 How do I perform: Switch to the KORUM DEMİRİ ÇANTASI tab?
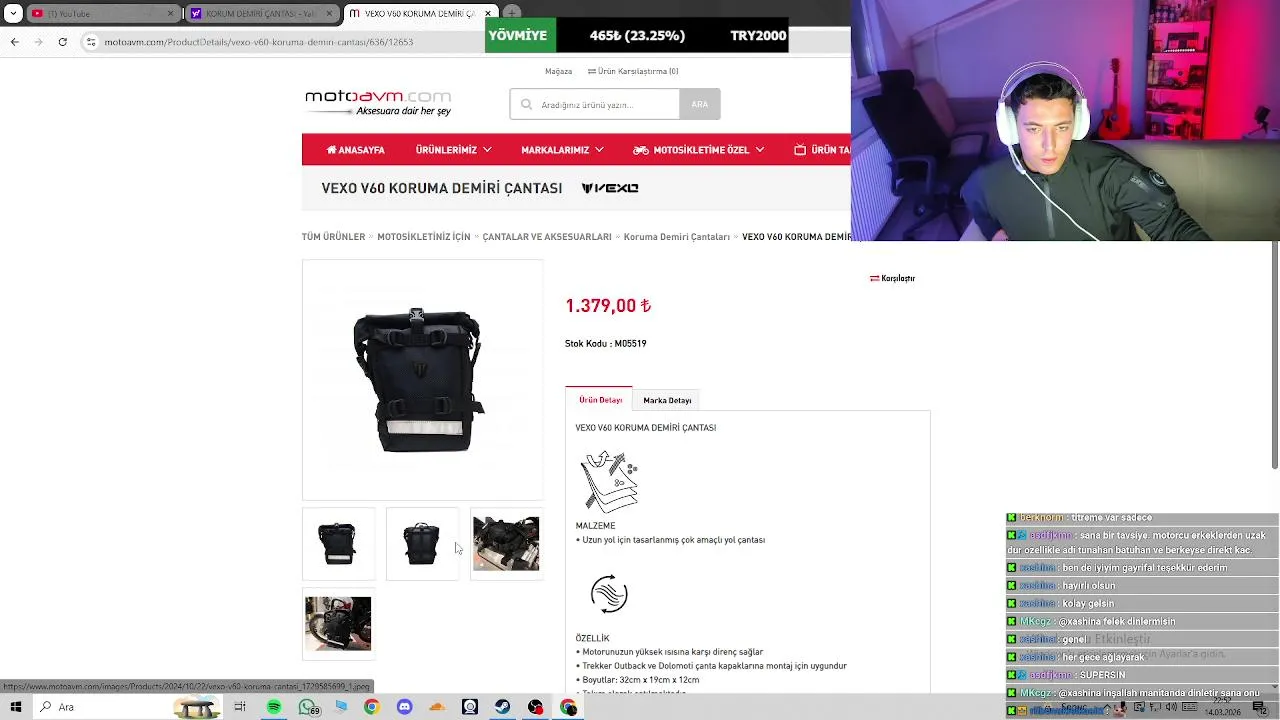(x=263, y=14)
